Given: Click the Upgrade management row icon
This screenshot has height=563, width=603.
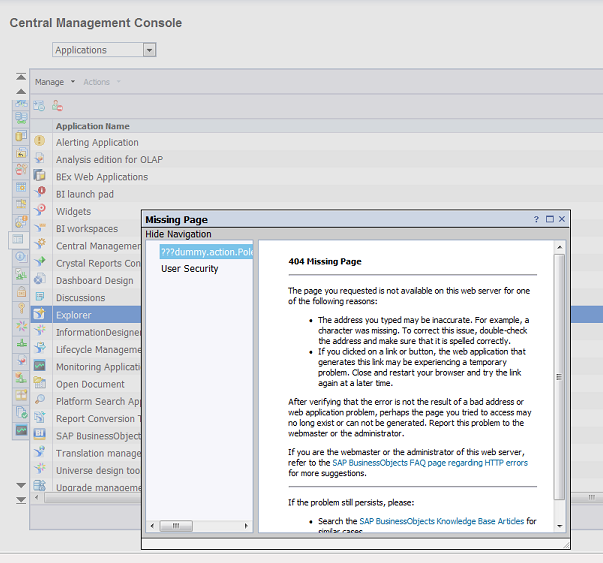Looking at the screenshot, I should click(x=40, y=486).
